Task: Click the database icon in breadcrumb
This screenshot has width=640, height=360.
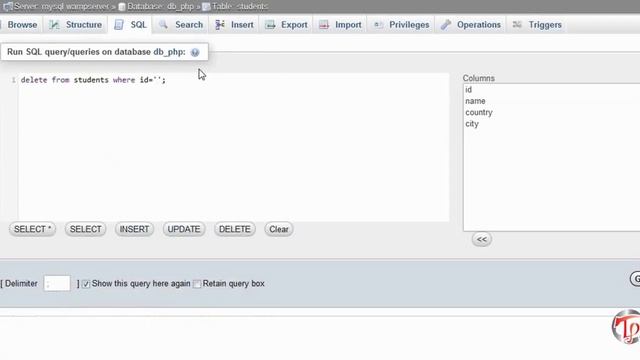Action: pos(122,7)
